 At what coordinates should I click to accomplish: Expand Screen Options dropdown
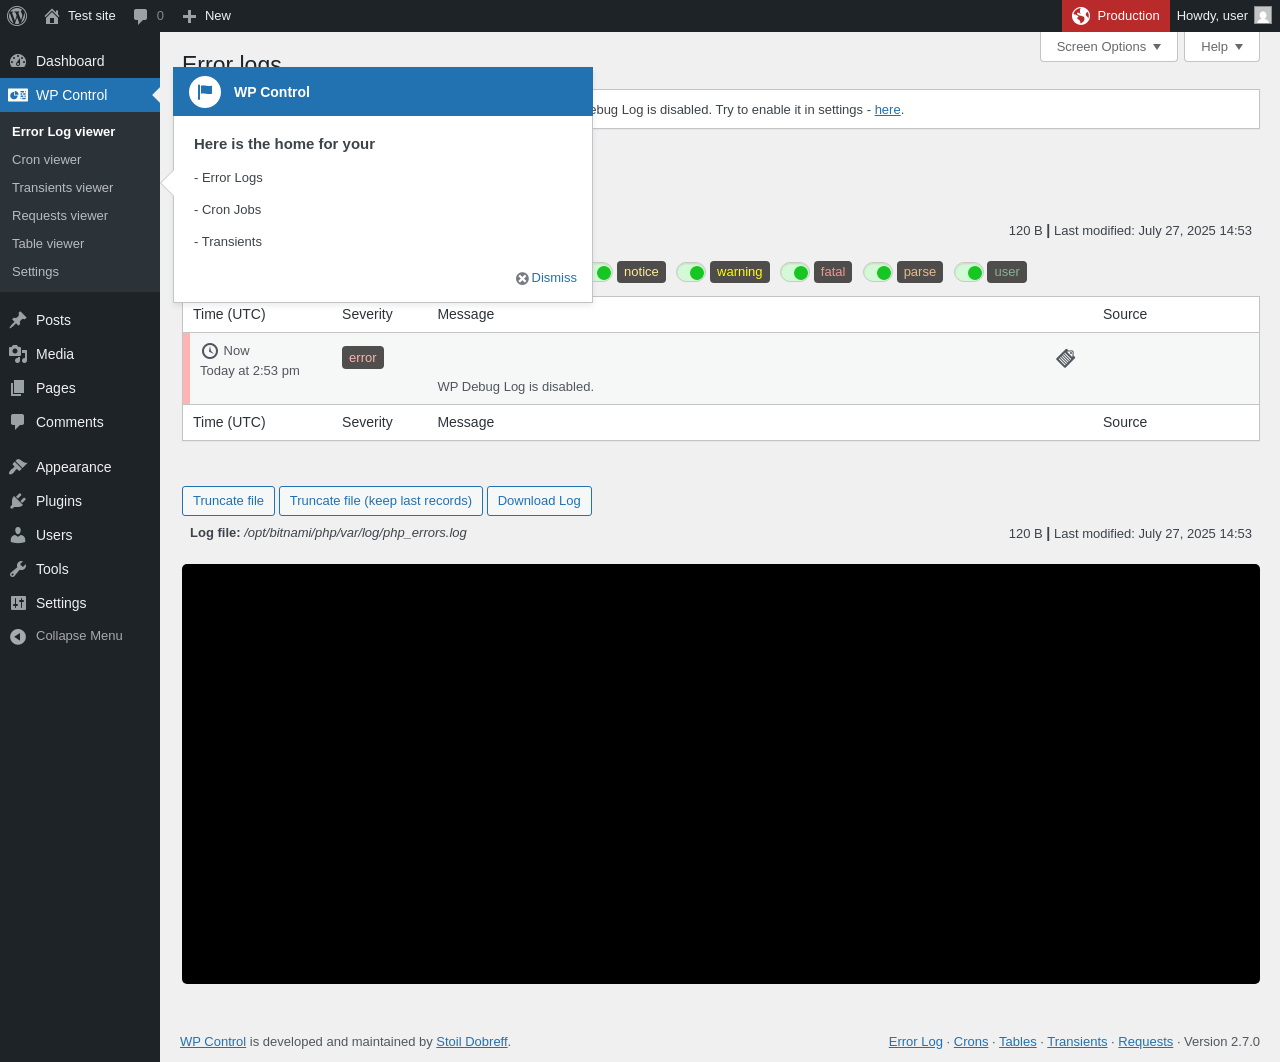1109,47
